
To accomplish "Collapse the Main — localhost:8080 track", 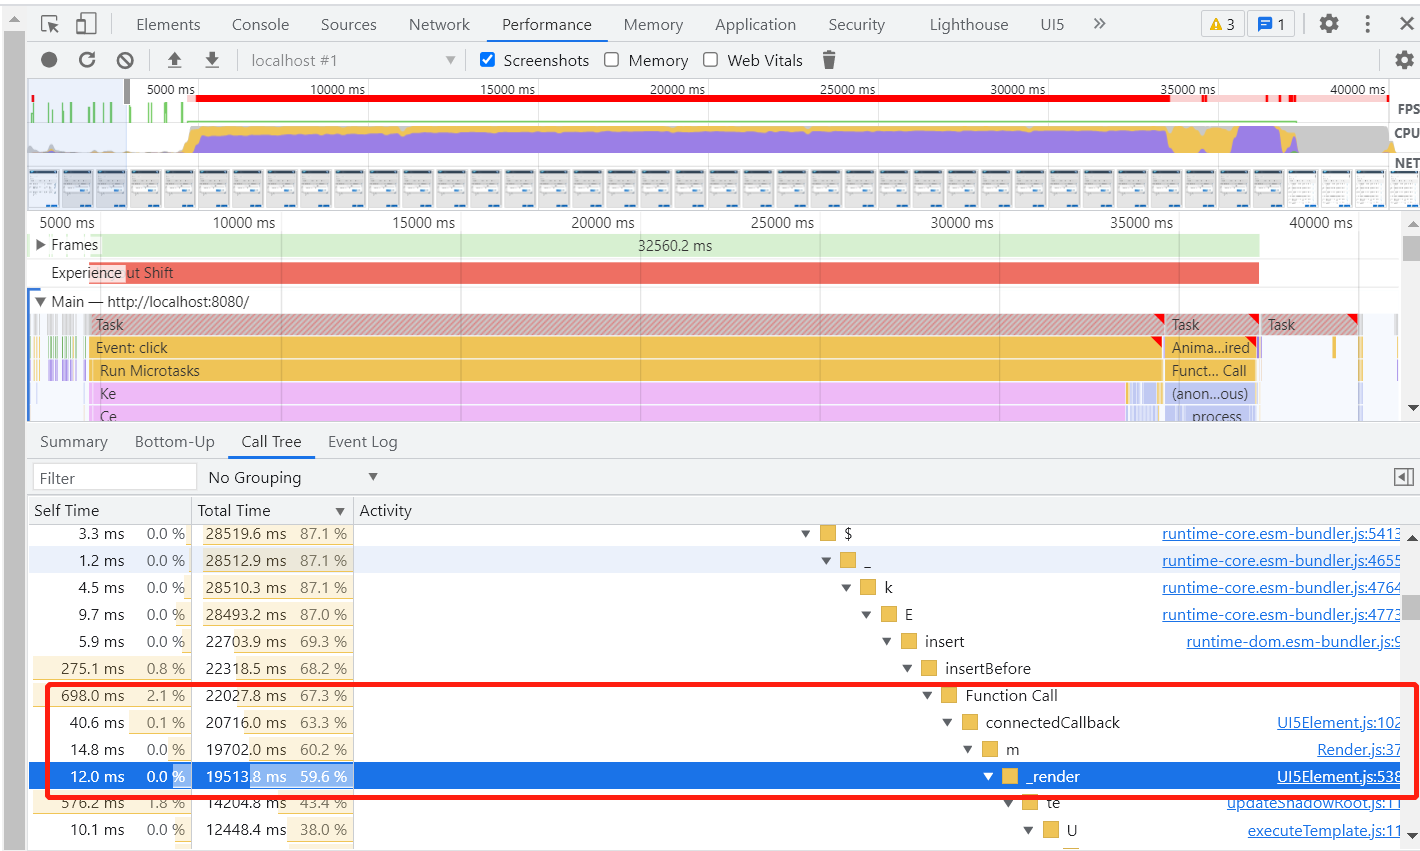I will point(40,301).
